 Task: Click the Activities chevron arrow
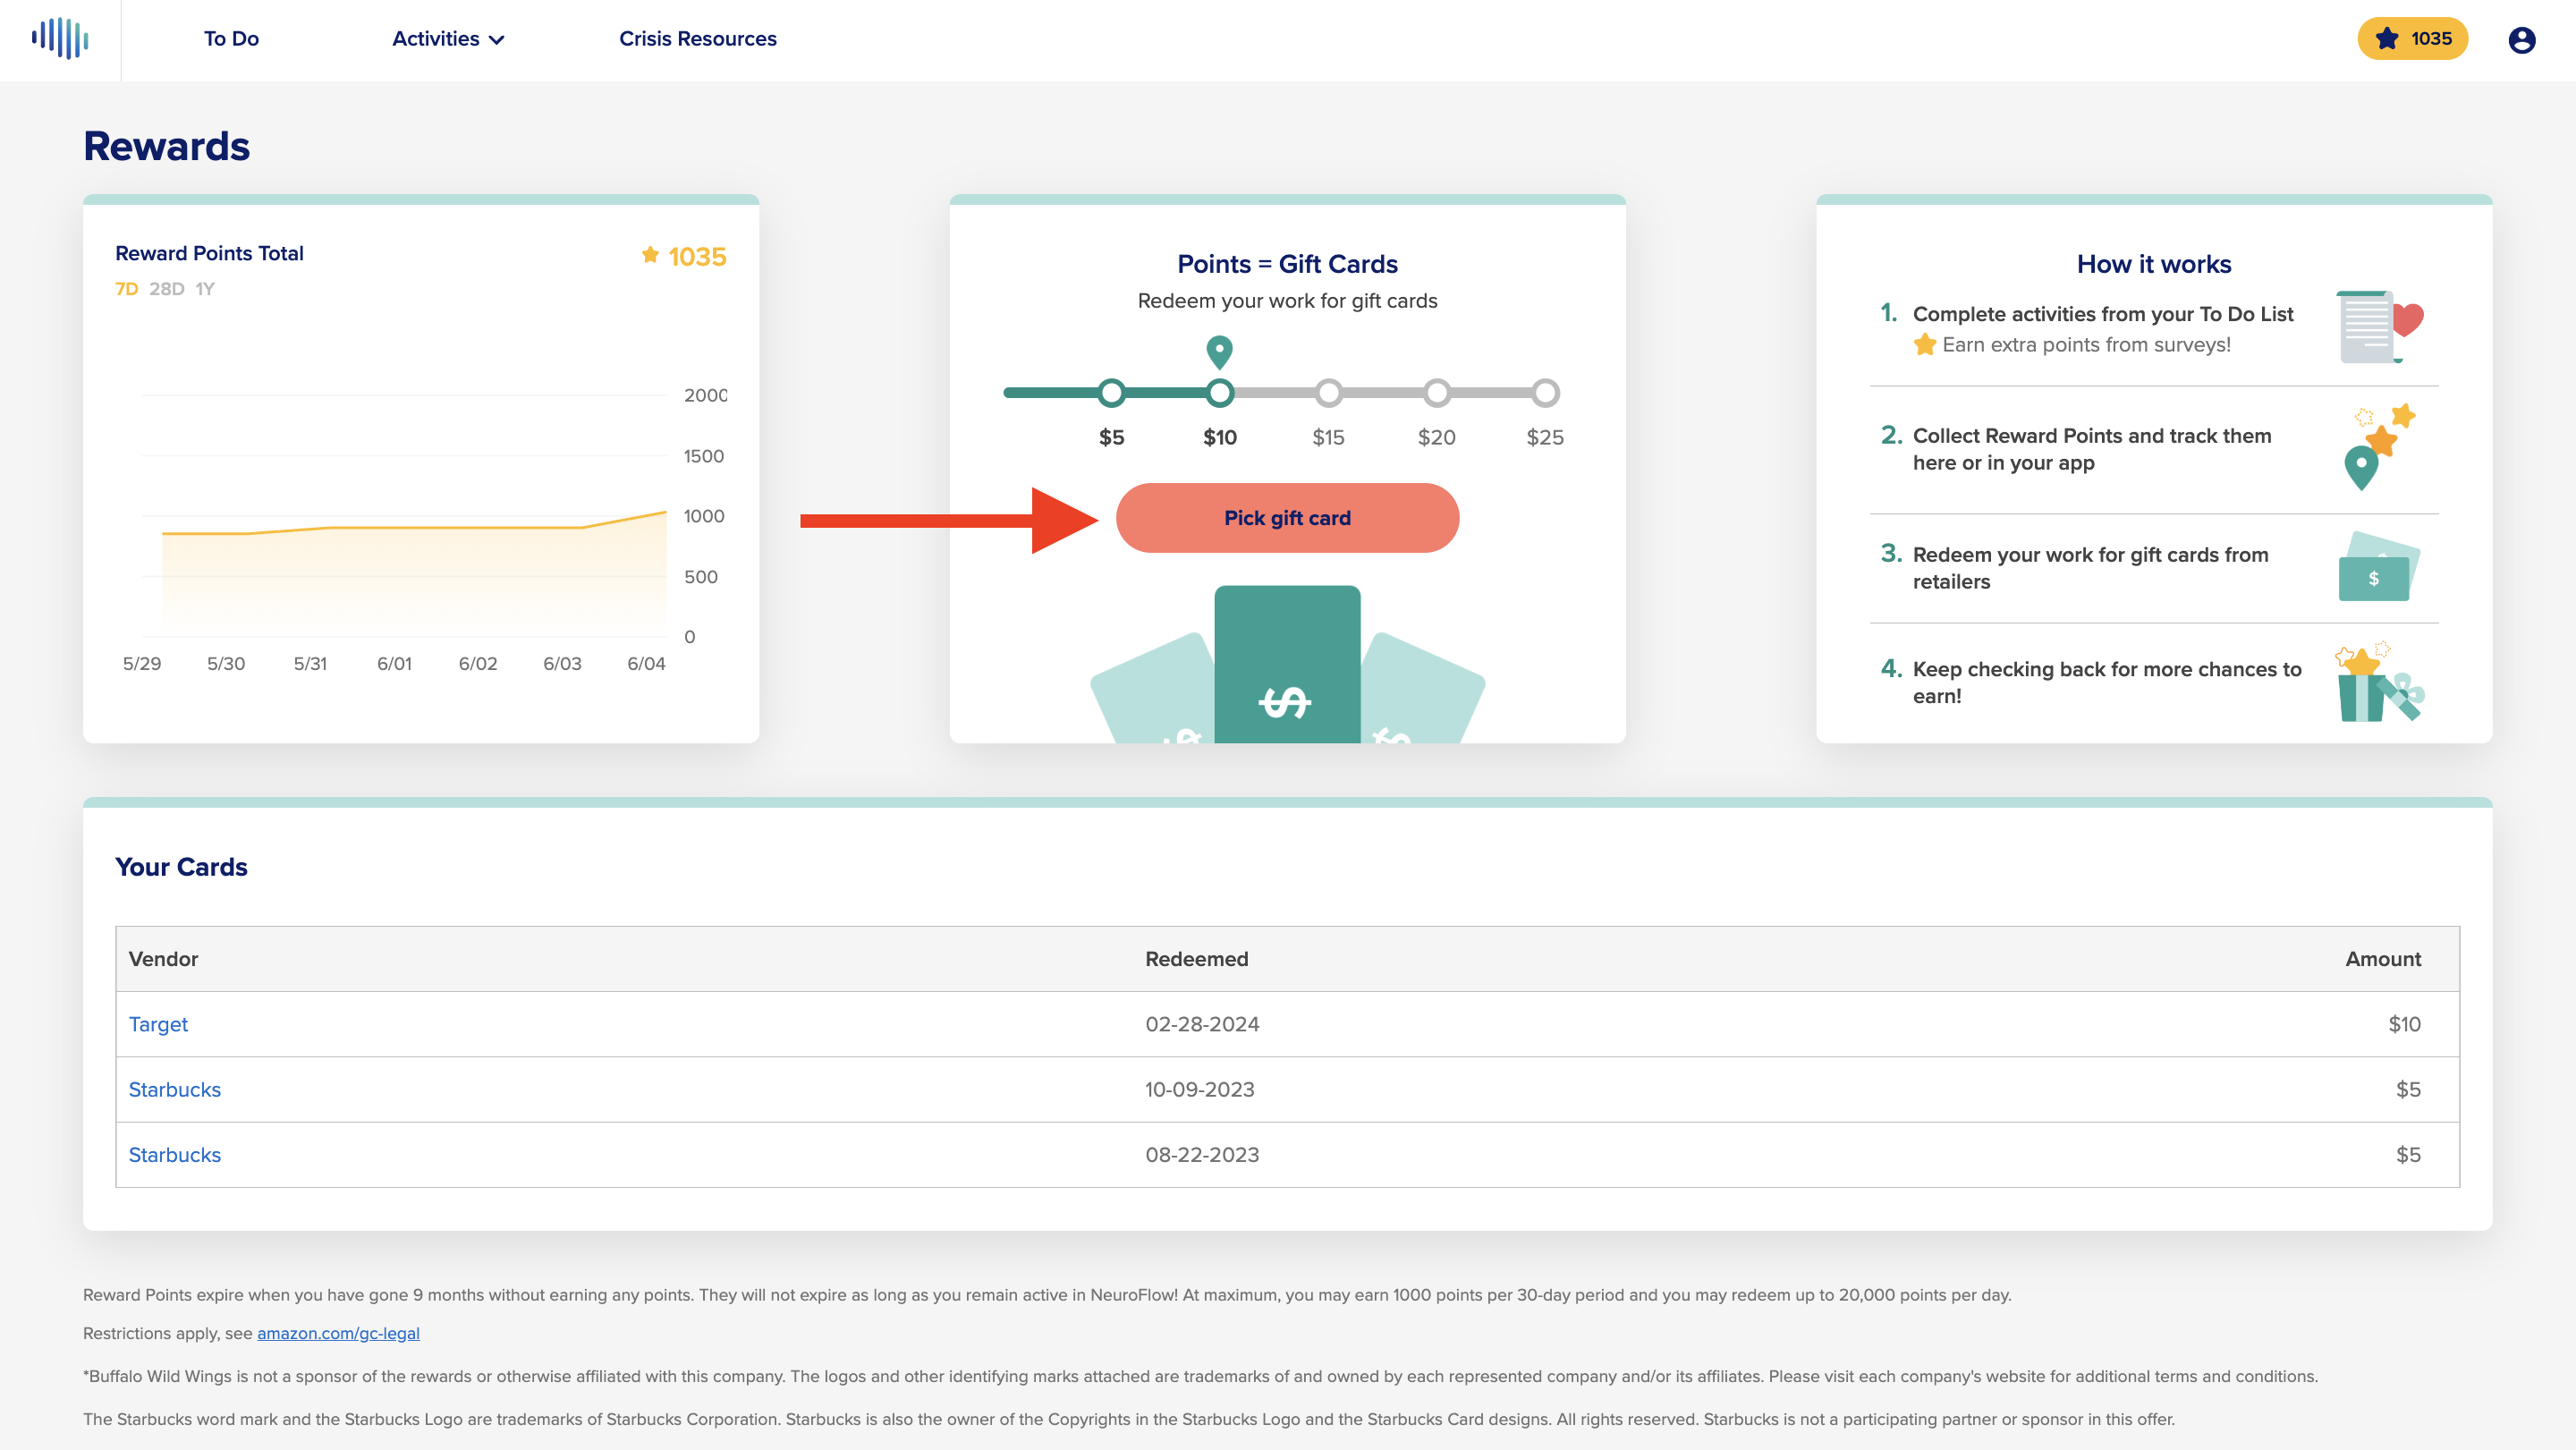pyautogui.click(x=496, y=40)
